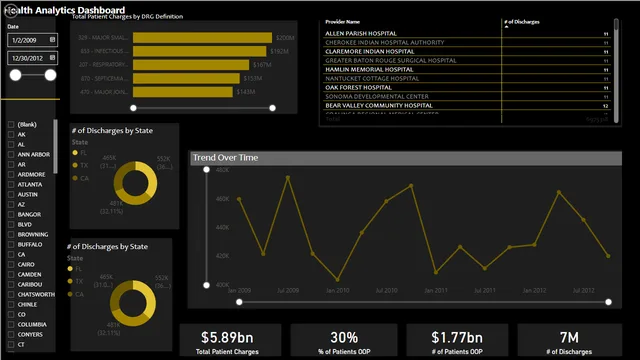This screenshot has width=640, height=360.
Task: Select BEAR VALLEY COMMUNITY HOSPITAL row
Action: click(467, 105)
